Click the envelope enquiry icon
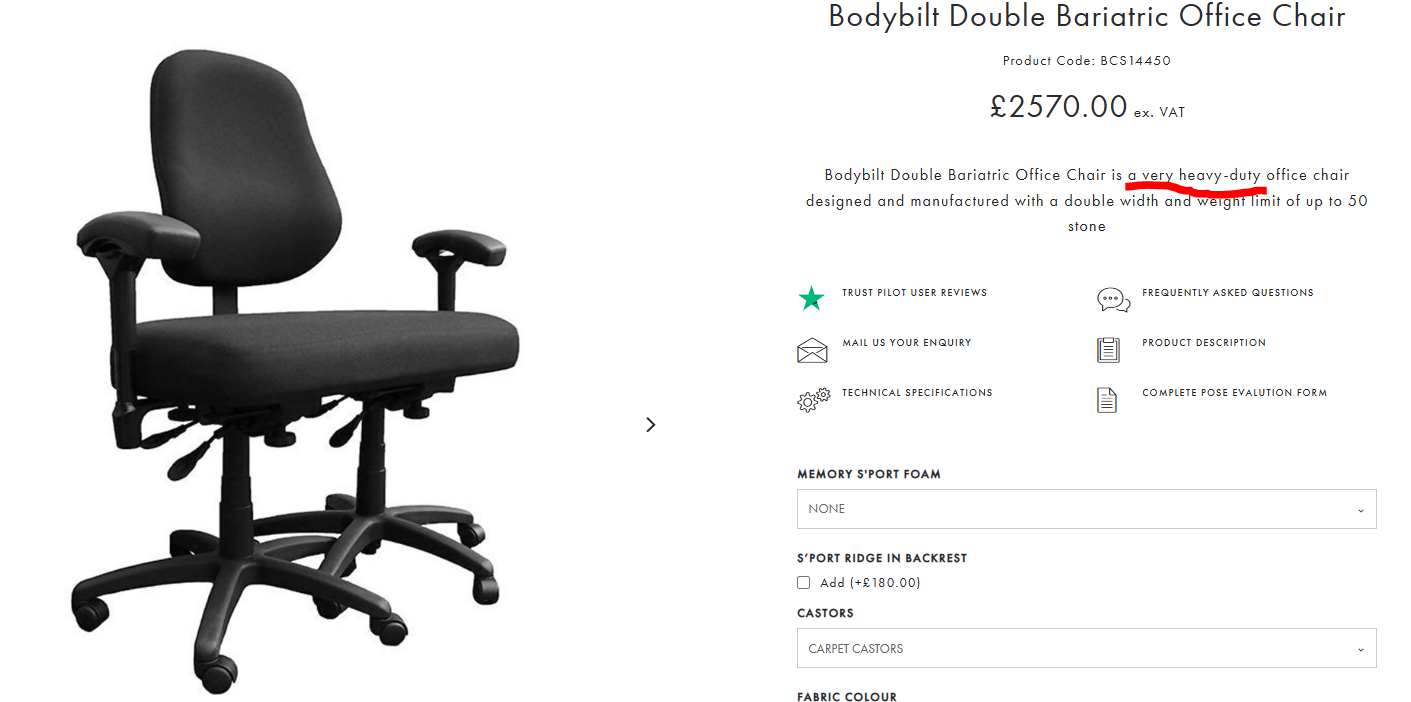Image resolution: width=1411 pixels, height=702 pixels. 812,350
